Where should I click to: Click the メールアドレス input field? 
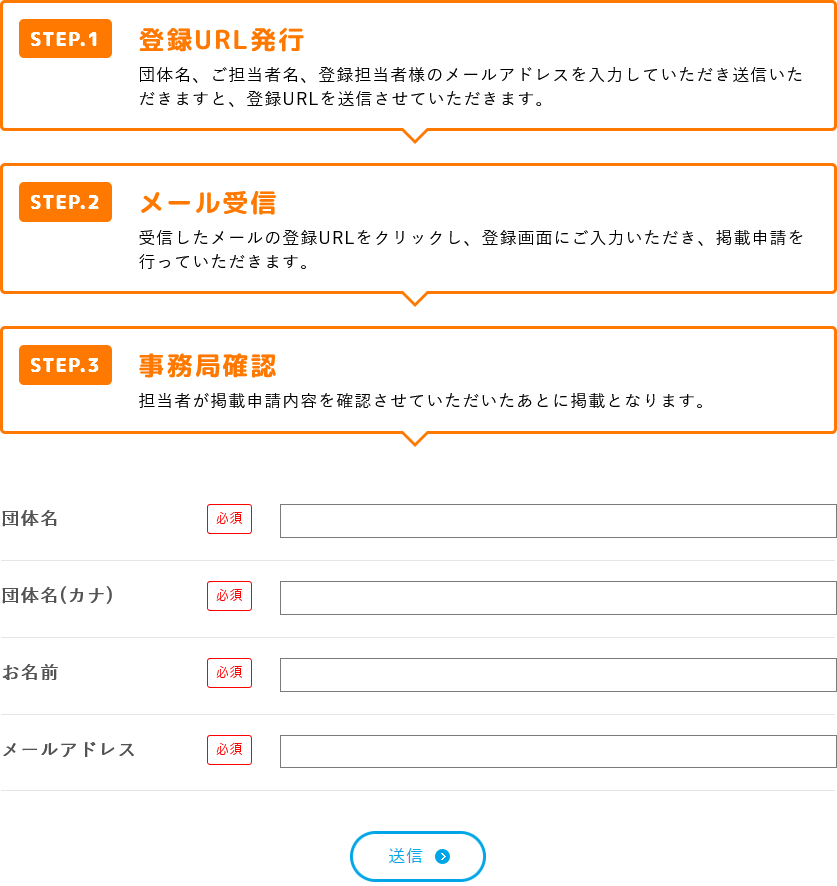click(558, 751)
